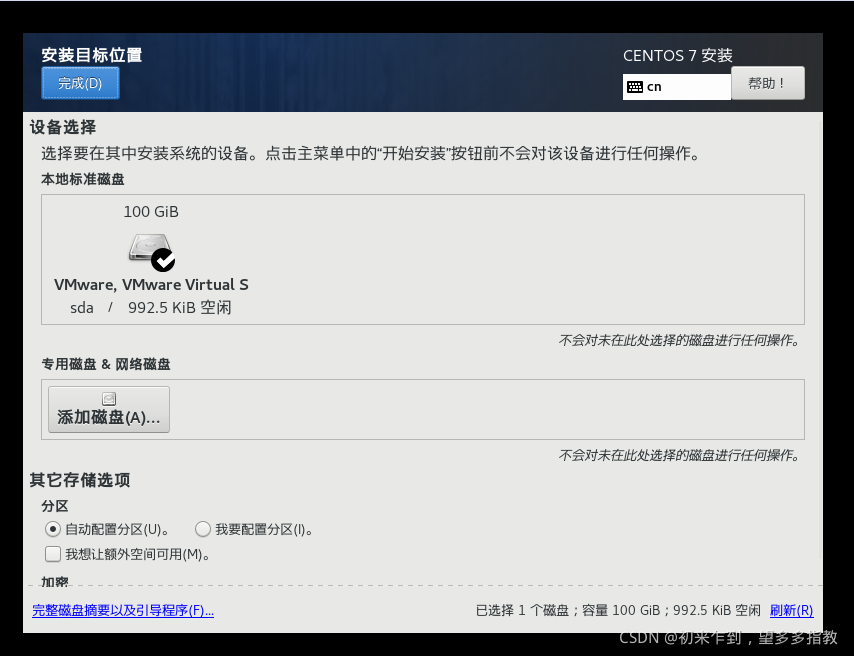Click the '专用磁盘 & 网络磁盘' section label
The image size is (854, 656).
pyautogui.click(x=106, y=364)
